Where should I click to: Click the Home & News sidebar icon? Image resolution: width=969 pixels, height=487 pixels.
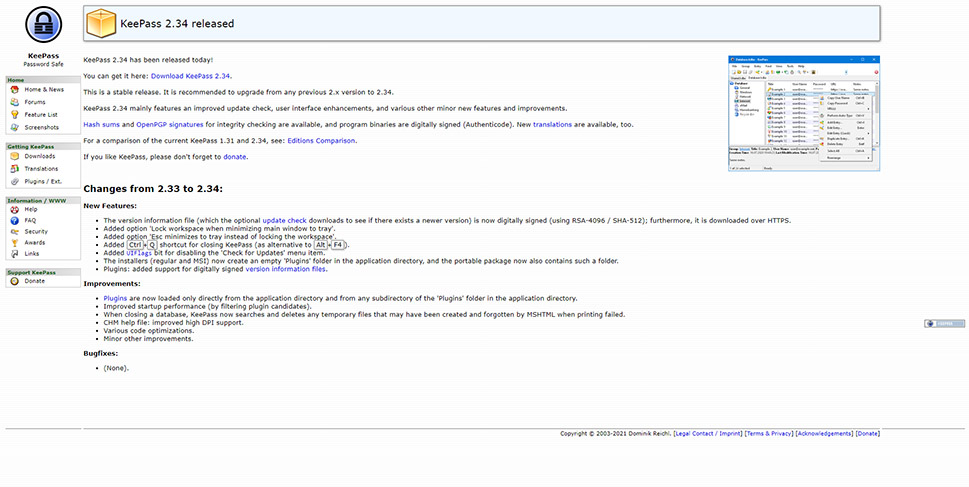(15, 90)
